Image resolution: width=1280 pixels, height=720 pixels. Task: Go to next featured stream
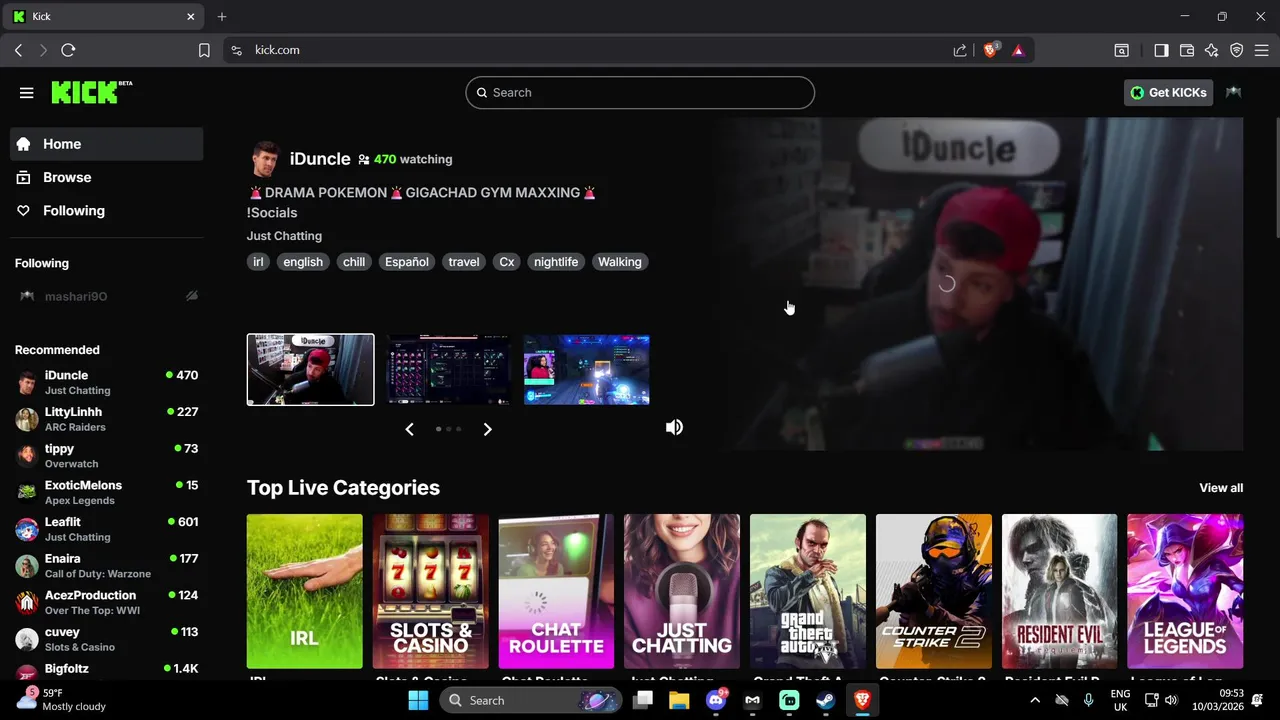(487, 429)
